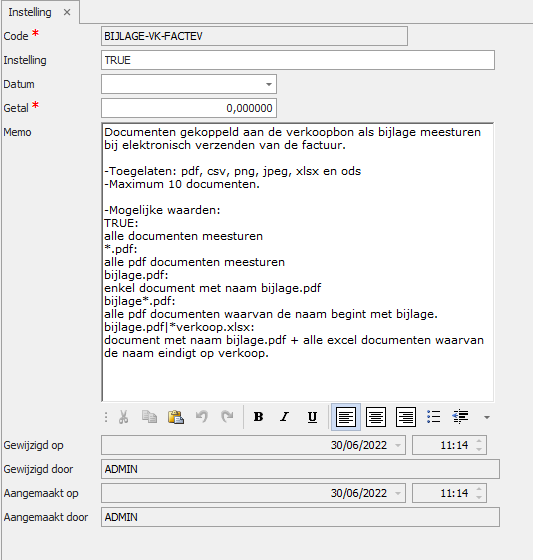Click memo line "alle documenten meesturen"
This screenshot has width=533, height=560.
(x=184, y=236)
